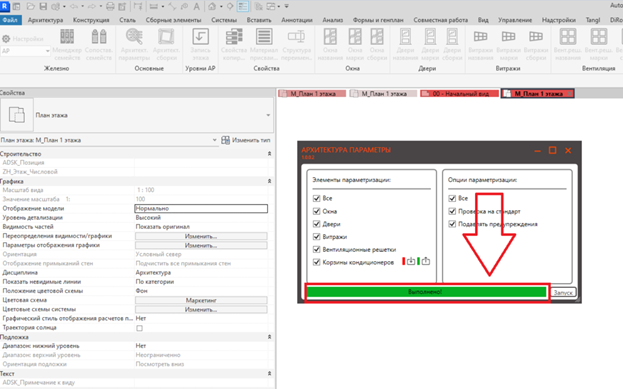Uncheck the Окна checkbox
Image resolution: width=623 pixels, height=389 pixels.
pos(316,211)
